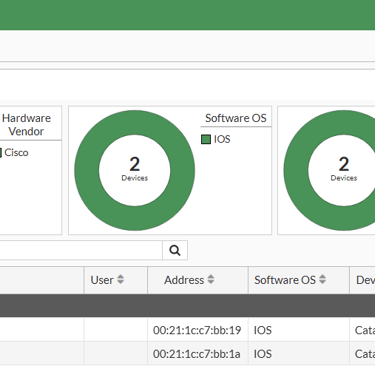Click the magnifier search button
Image resolution: width=375 pixels, height=366 pixels.
coord(175,250)
